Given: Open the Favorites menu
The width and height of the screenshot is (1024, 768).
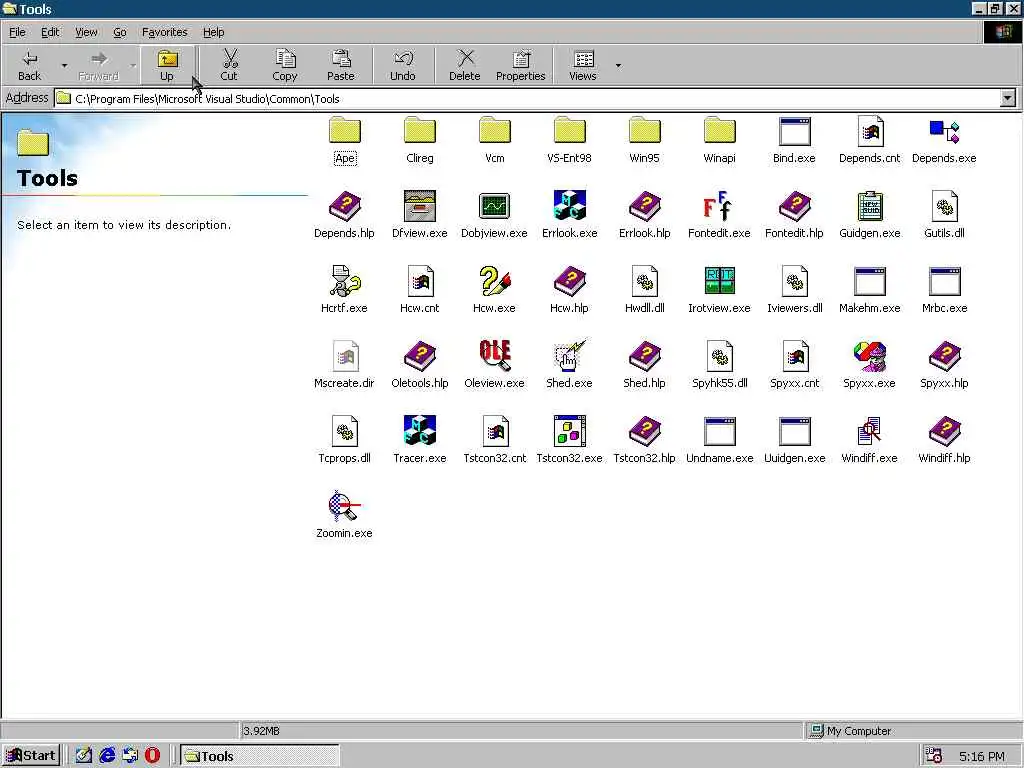Looking at the screenshot, I should (165, 32).
